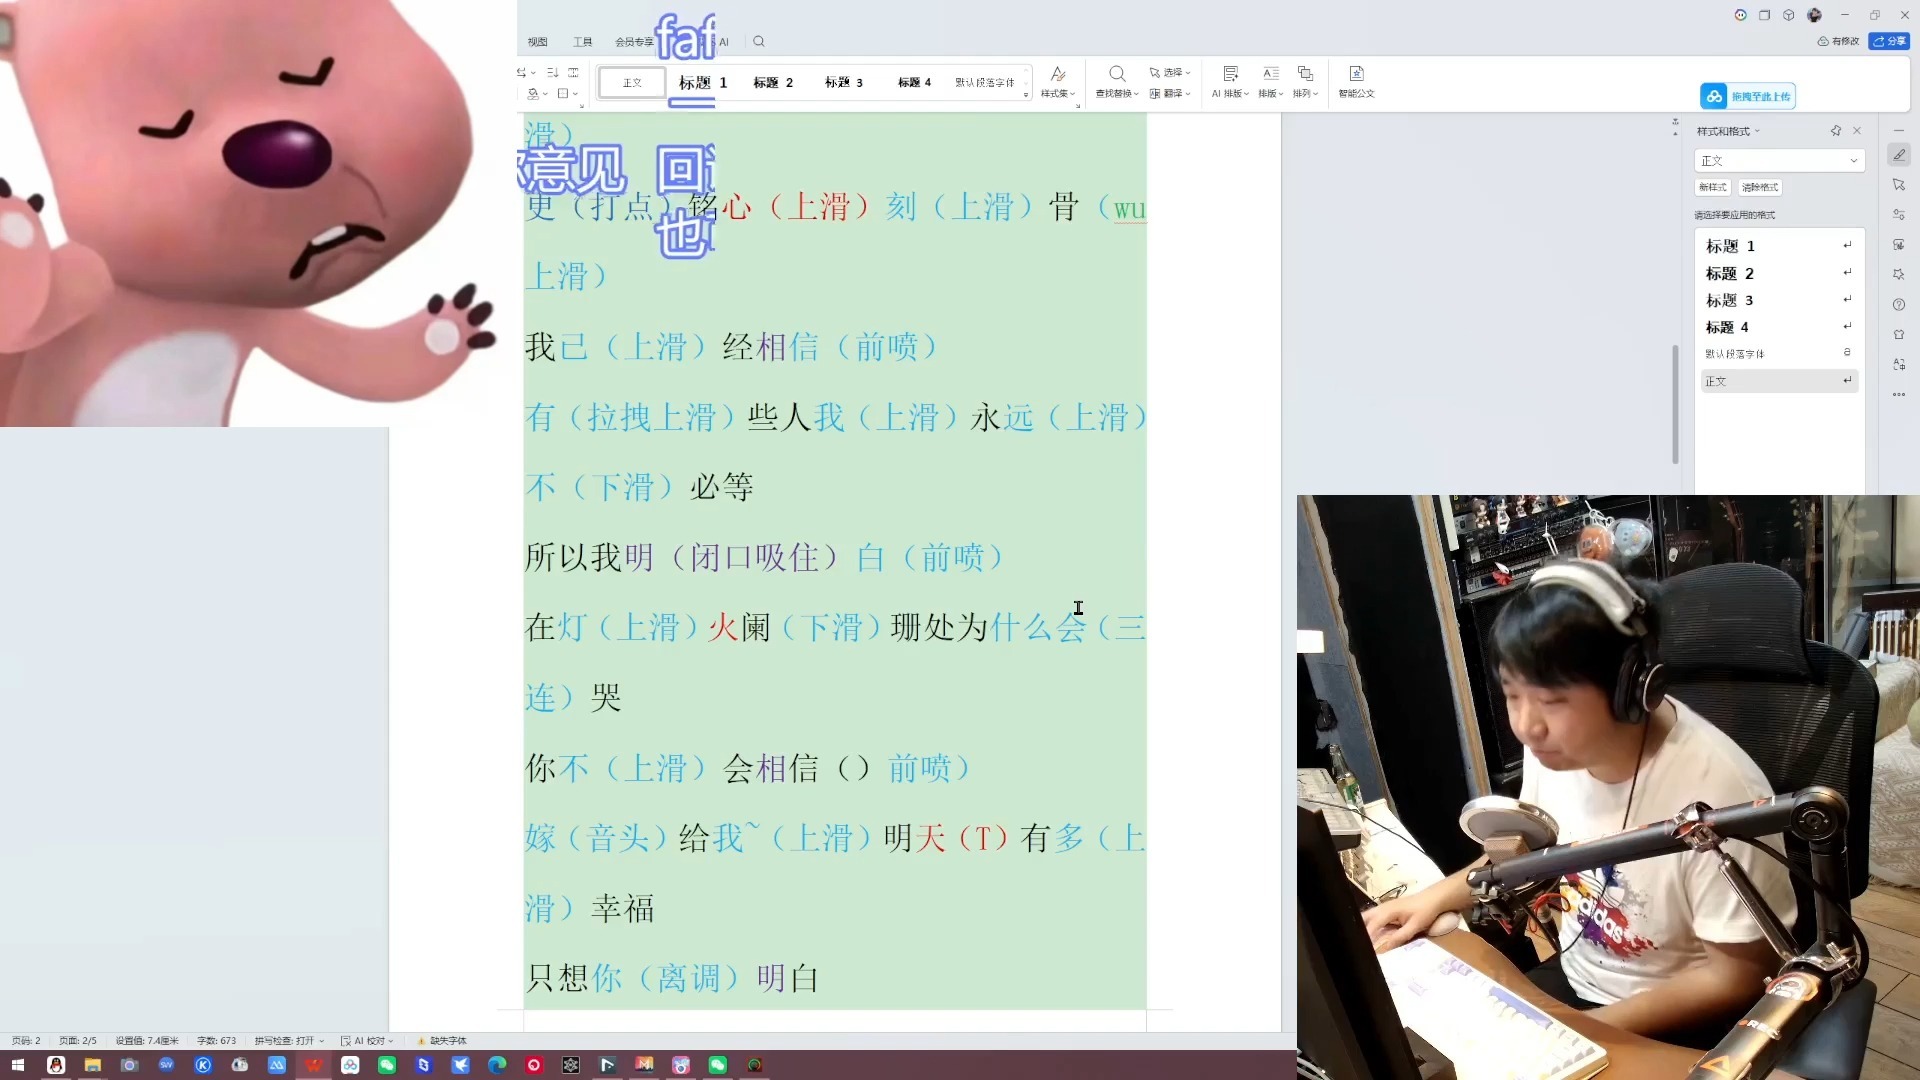The height and width of the screenshot is (1080, 1920).
Task: Open the 翻译 translate dropdown
Action: (x=1170, y=94)
